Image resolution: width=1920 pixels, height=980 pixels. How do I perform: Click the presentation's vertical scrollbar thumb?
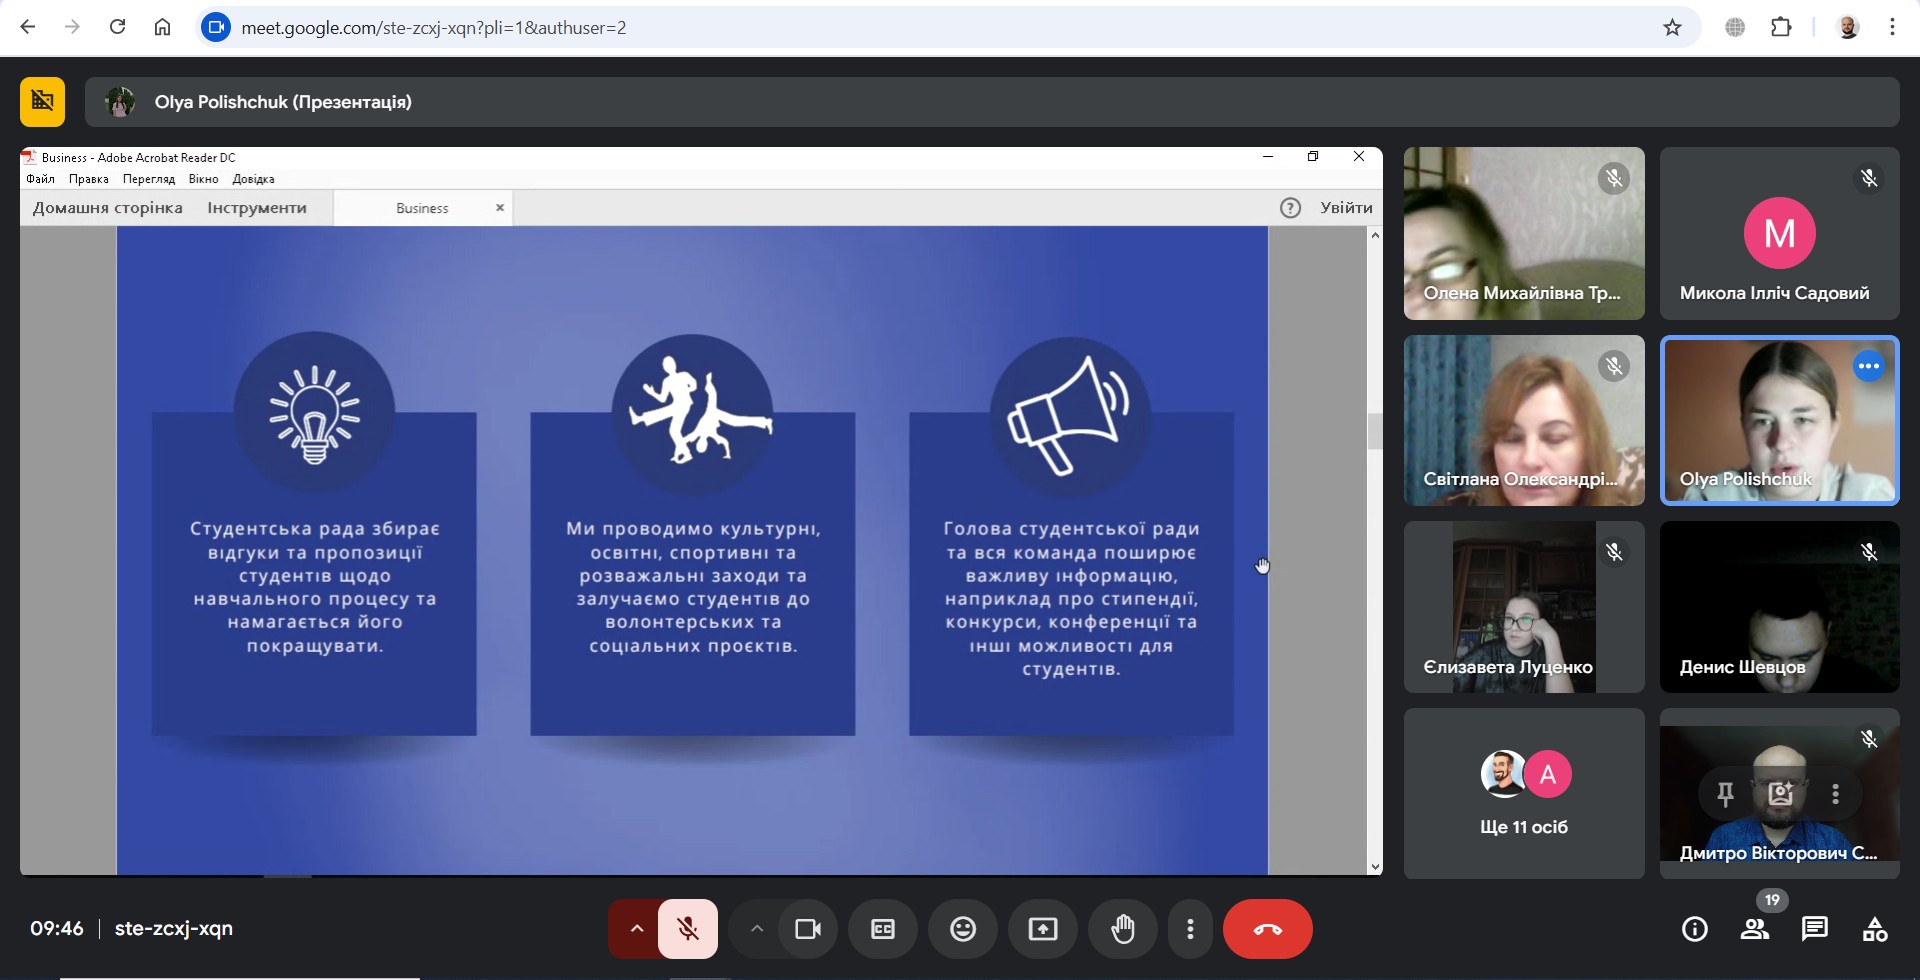point(1375,431)
